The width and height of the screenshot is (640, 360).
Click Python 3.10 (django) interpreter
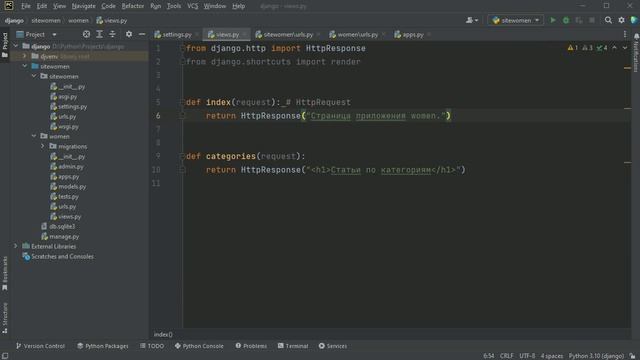click(x=596, y=356)
